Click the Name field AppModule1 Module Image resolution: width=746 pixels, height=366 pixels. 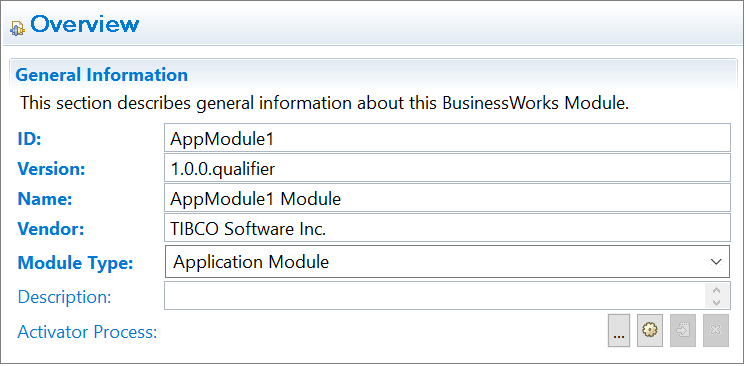[x=447, y=198]
